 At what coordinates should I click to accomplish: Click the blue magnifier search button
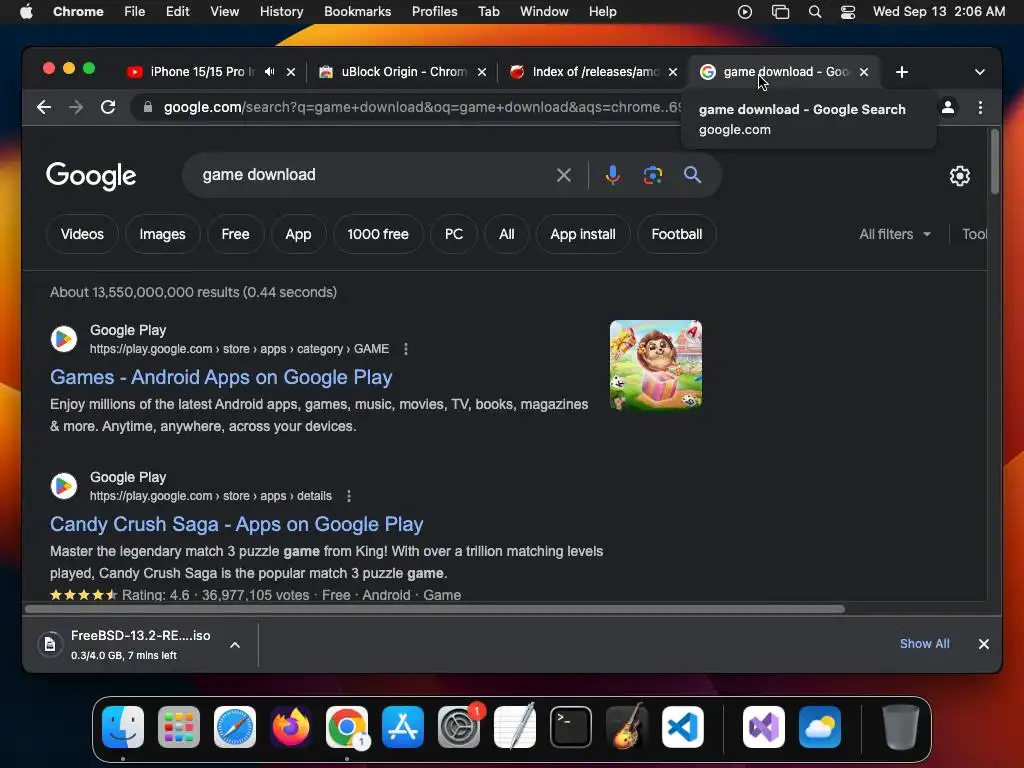(x=692, y=175)
